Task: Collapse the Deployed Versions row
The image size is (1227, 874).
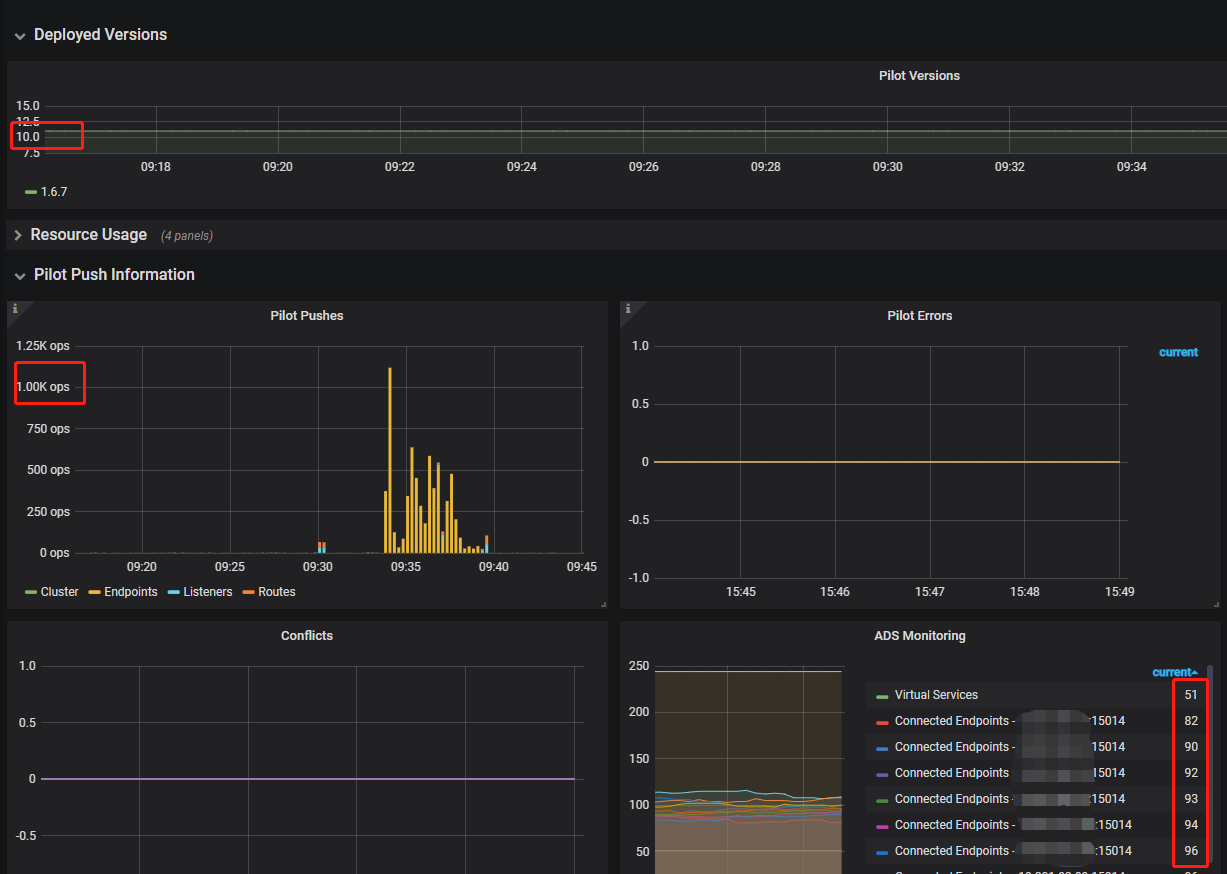Action: tap(99, 34)
